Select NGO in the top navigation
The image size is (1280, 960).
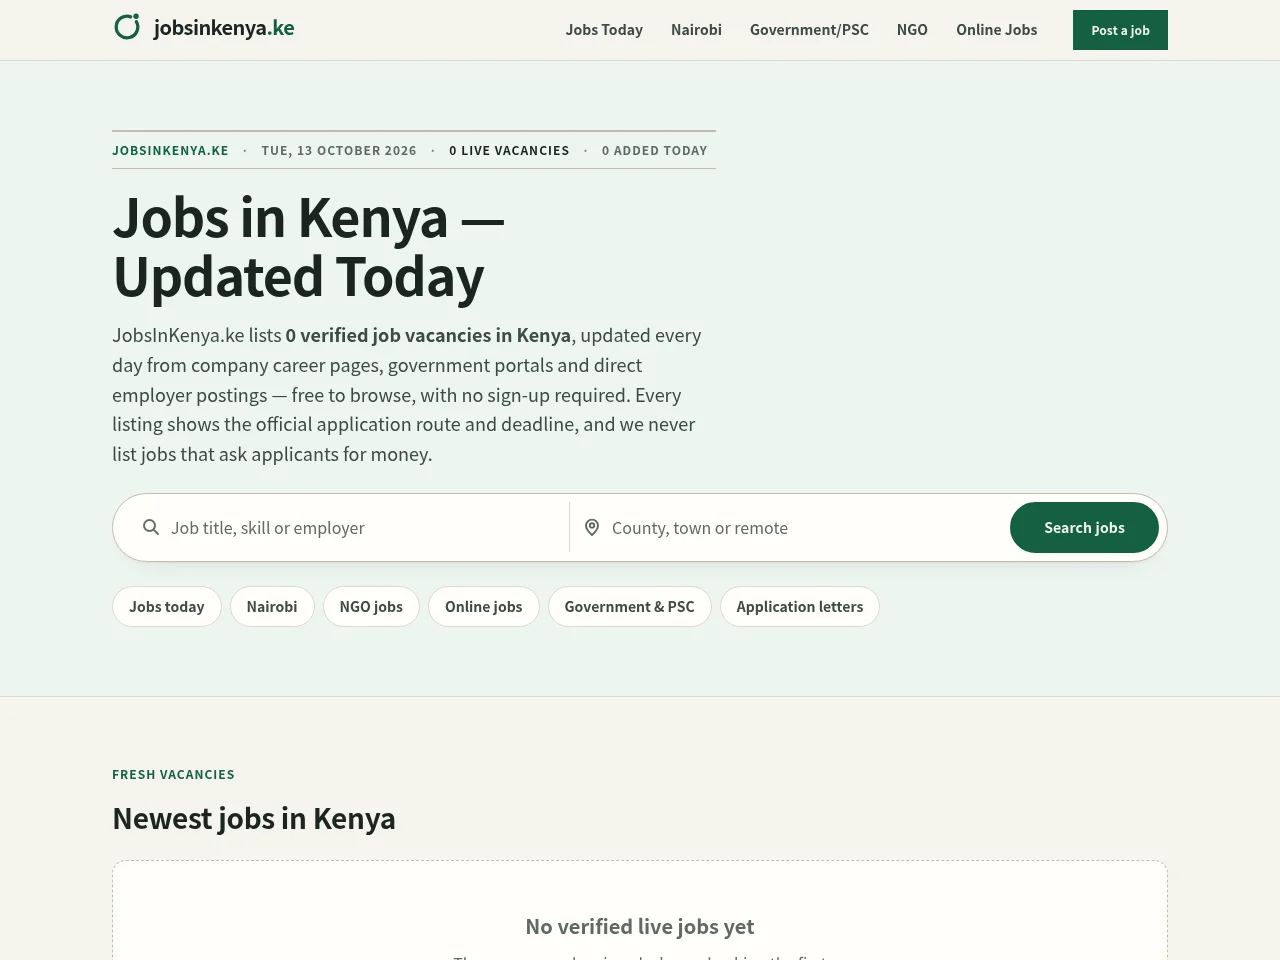(x=912, y=30)
